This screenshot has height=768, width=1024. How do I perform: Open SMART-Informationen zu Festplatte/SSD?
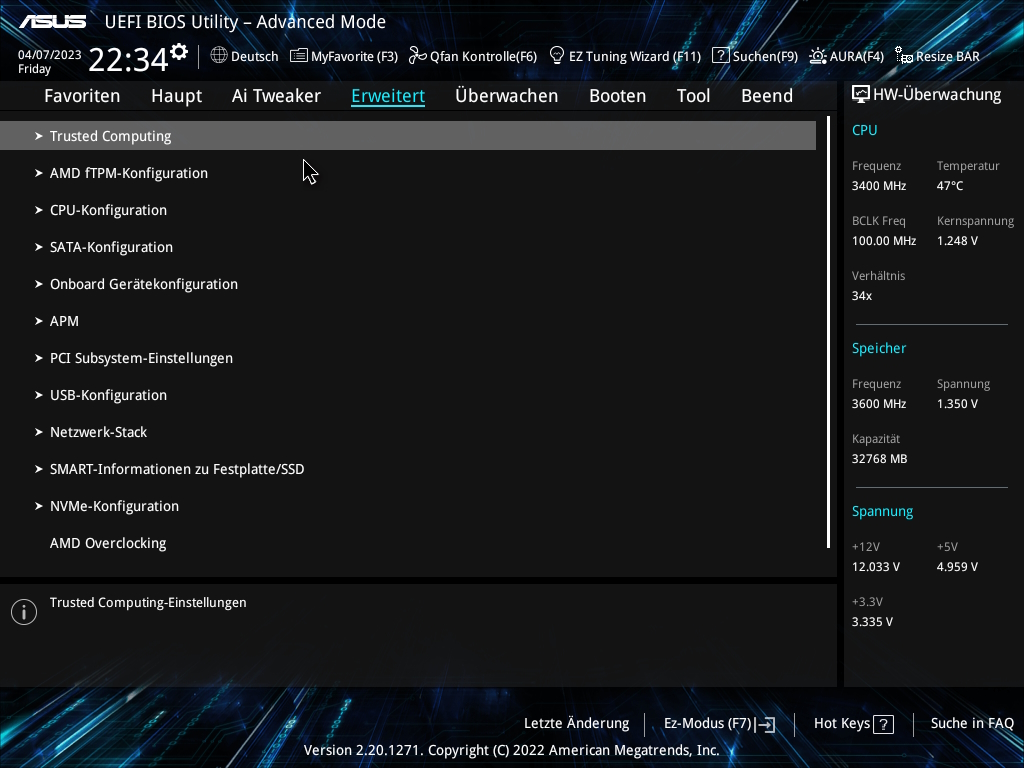coord(177,470)
